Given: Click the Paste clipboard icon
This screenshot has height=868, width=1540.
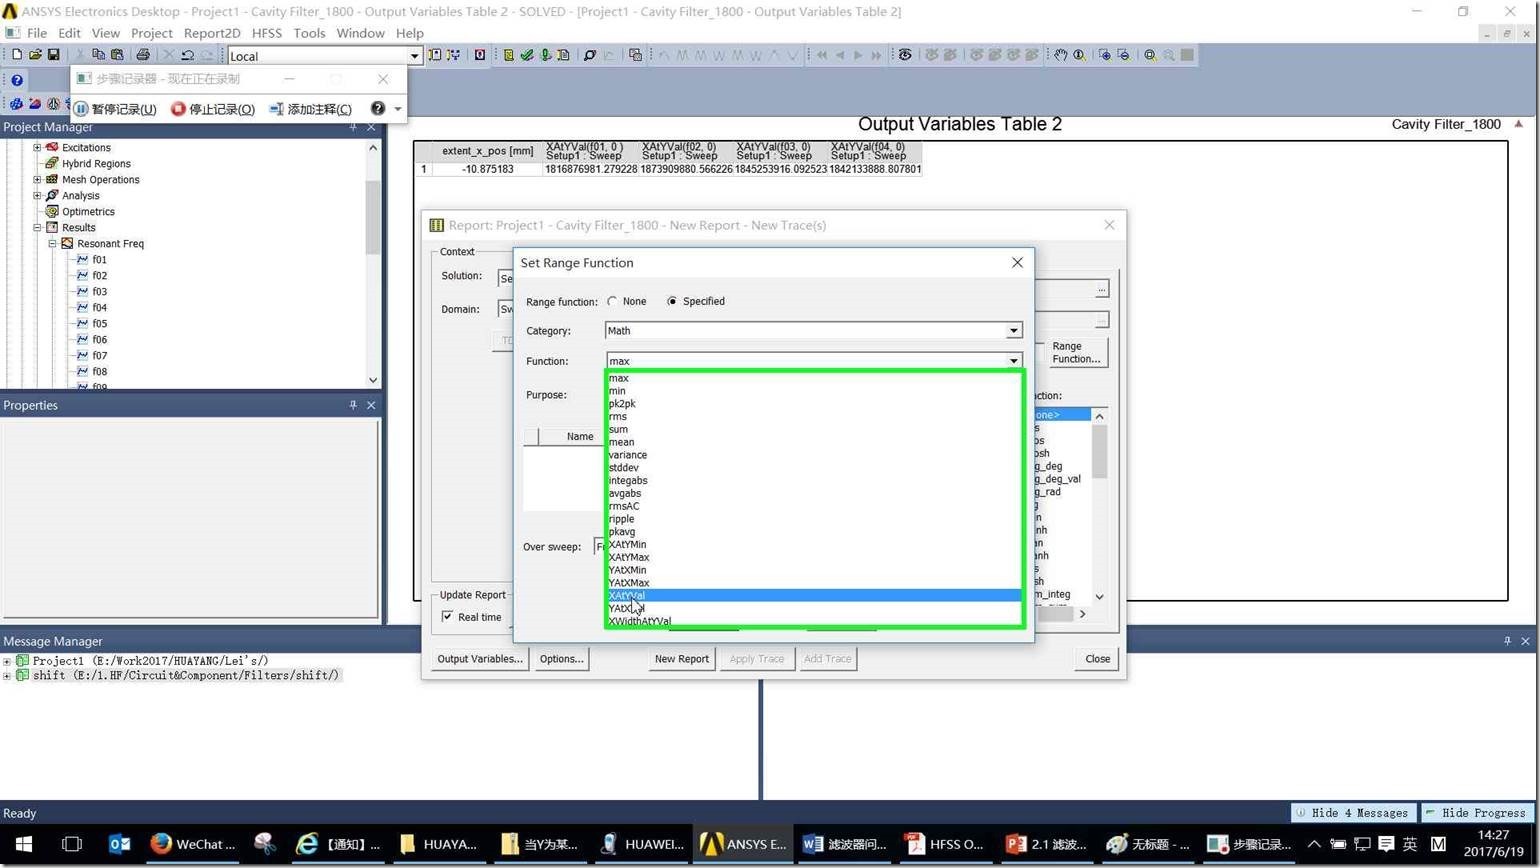Looking at the screenshot, I should click(x=117, y=55).
